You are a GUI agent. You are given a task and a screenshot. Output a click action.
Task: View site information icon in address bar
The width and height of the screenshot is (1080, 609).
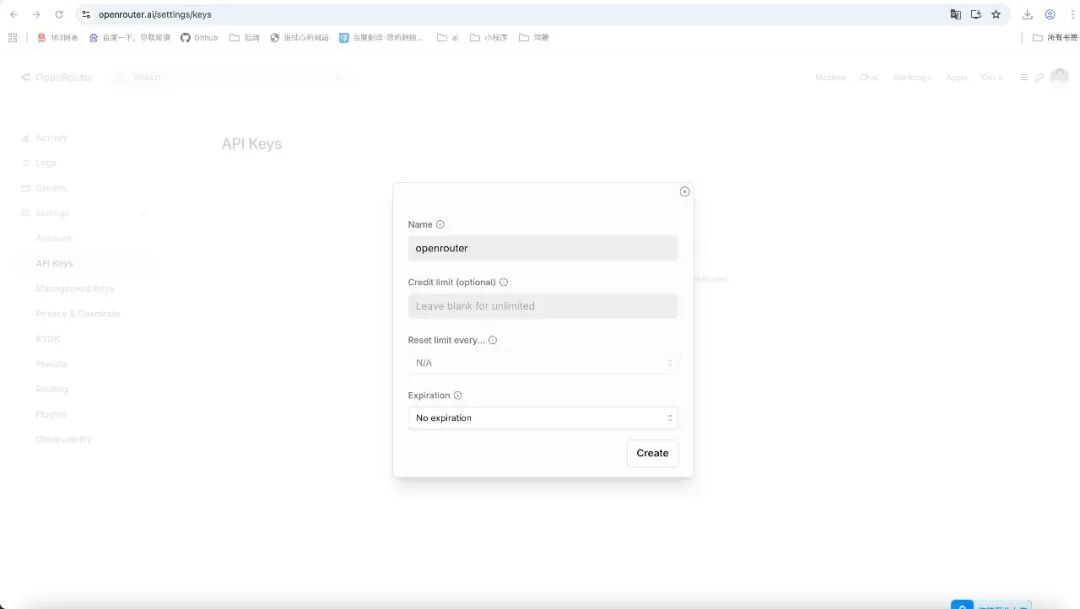tap(86, 14)
